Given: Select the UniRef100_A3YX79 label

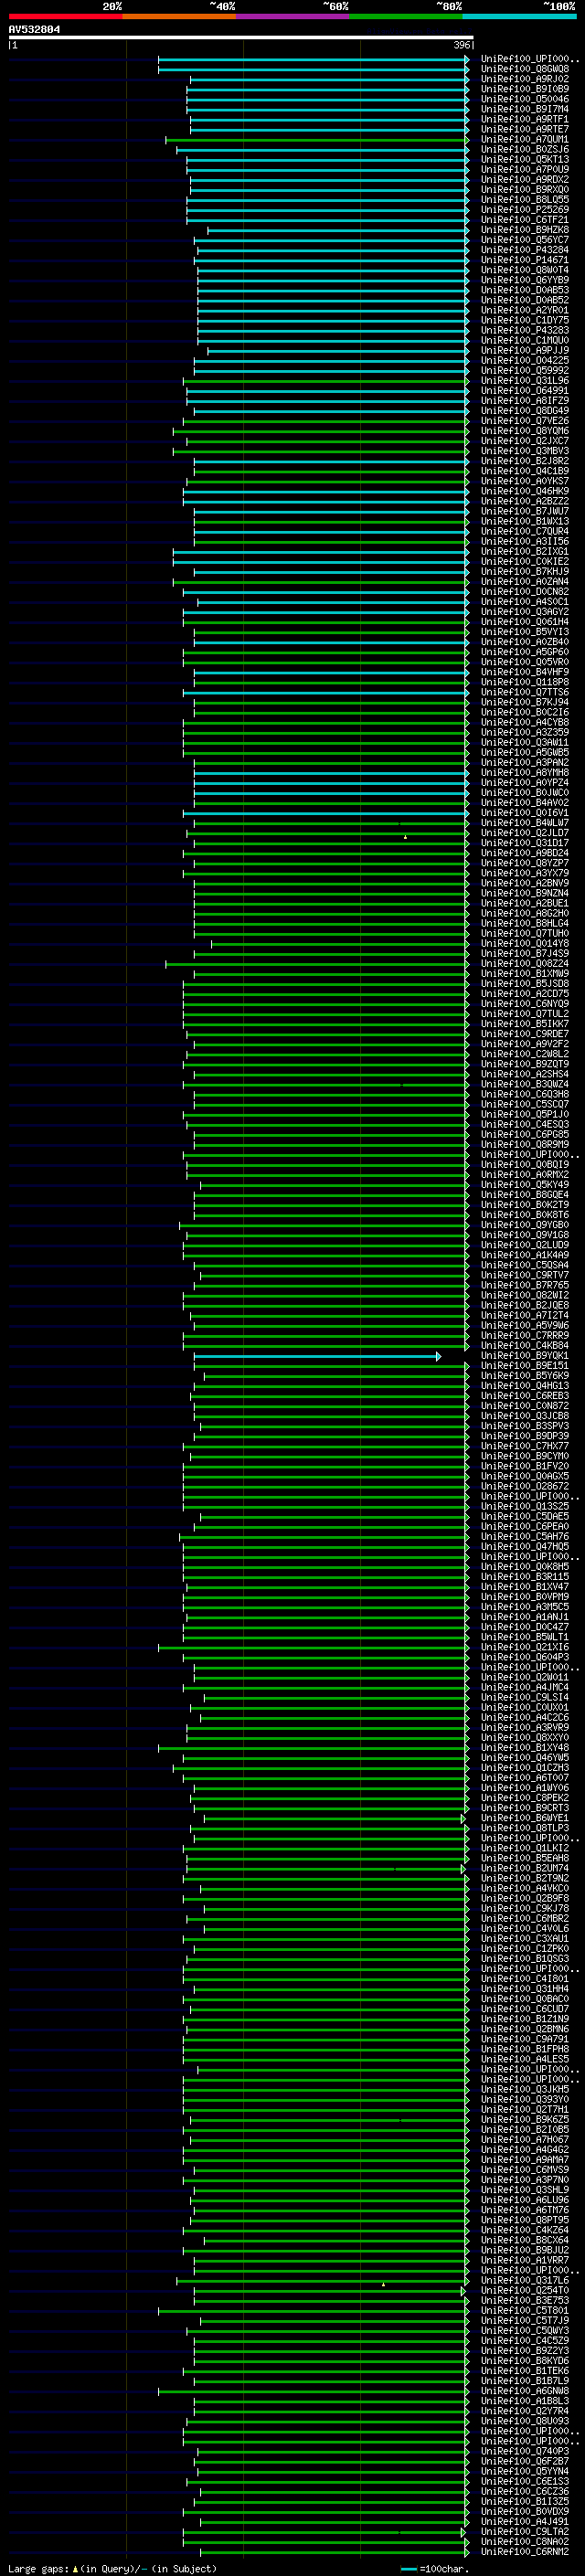Looking at the screenshot, I should pos(524,874).
